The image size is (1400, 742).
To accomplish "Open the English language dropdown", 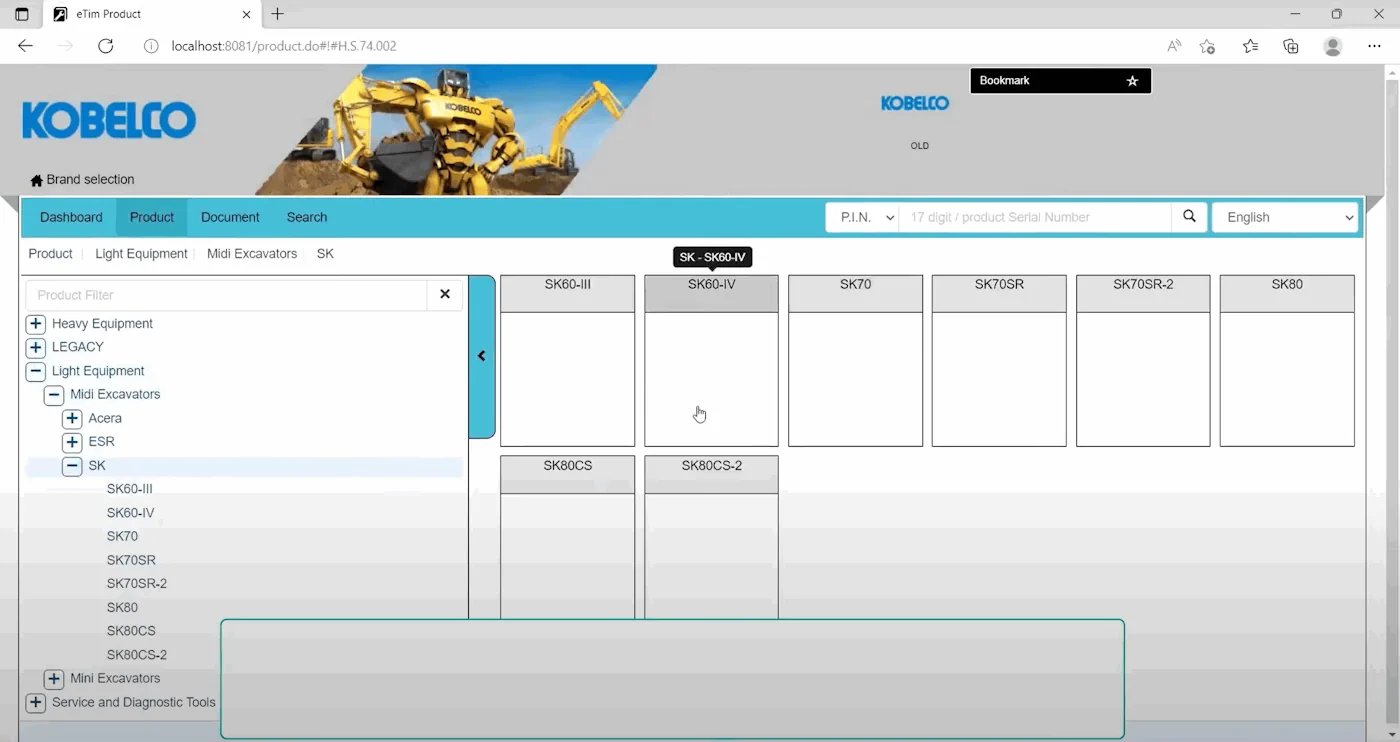I will [x=1285, y=217].
